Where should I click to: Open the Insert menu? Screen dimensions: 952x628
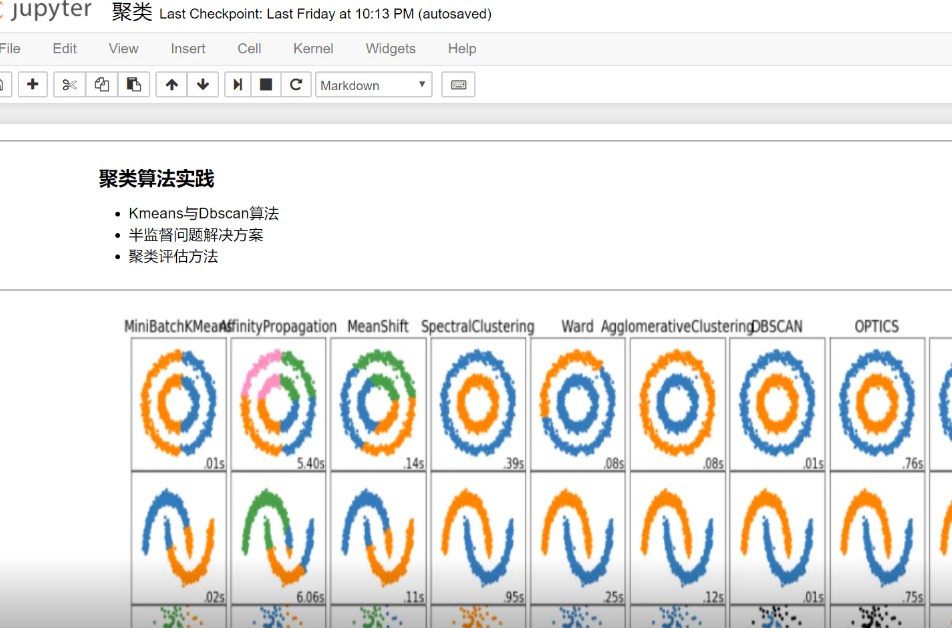[188, 48]
